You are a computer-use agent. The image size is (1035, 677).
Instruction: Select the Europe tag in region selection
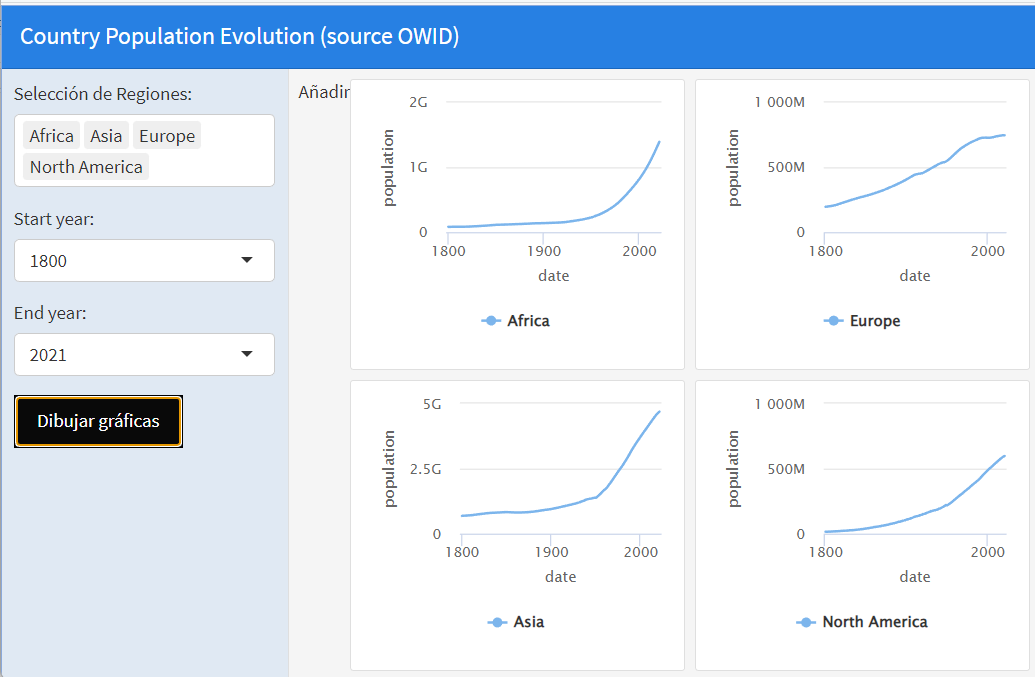(x=167, y=136)
